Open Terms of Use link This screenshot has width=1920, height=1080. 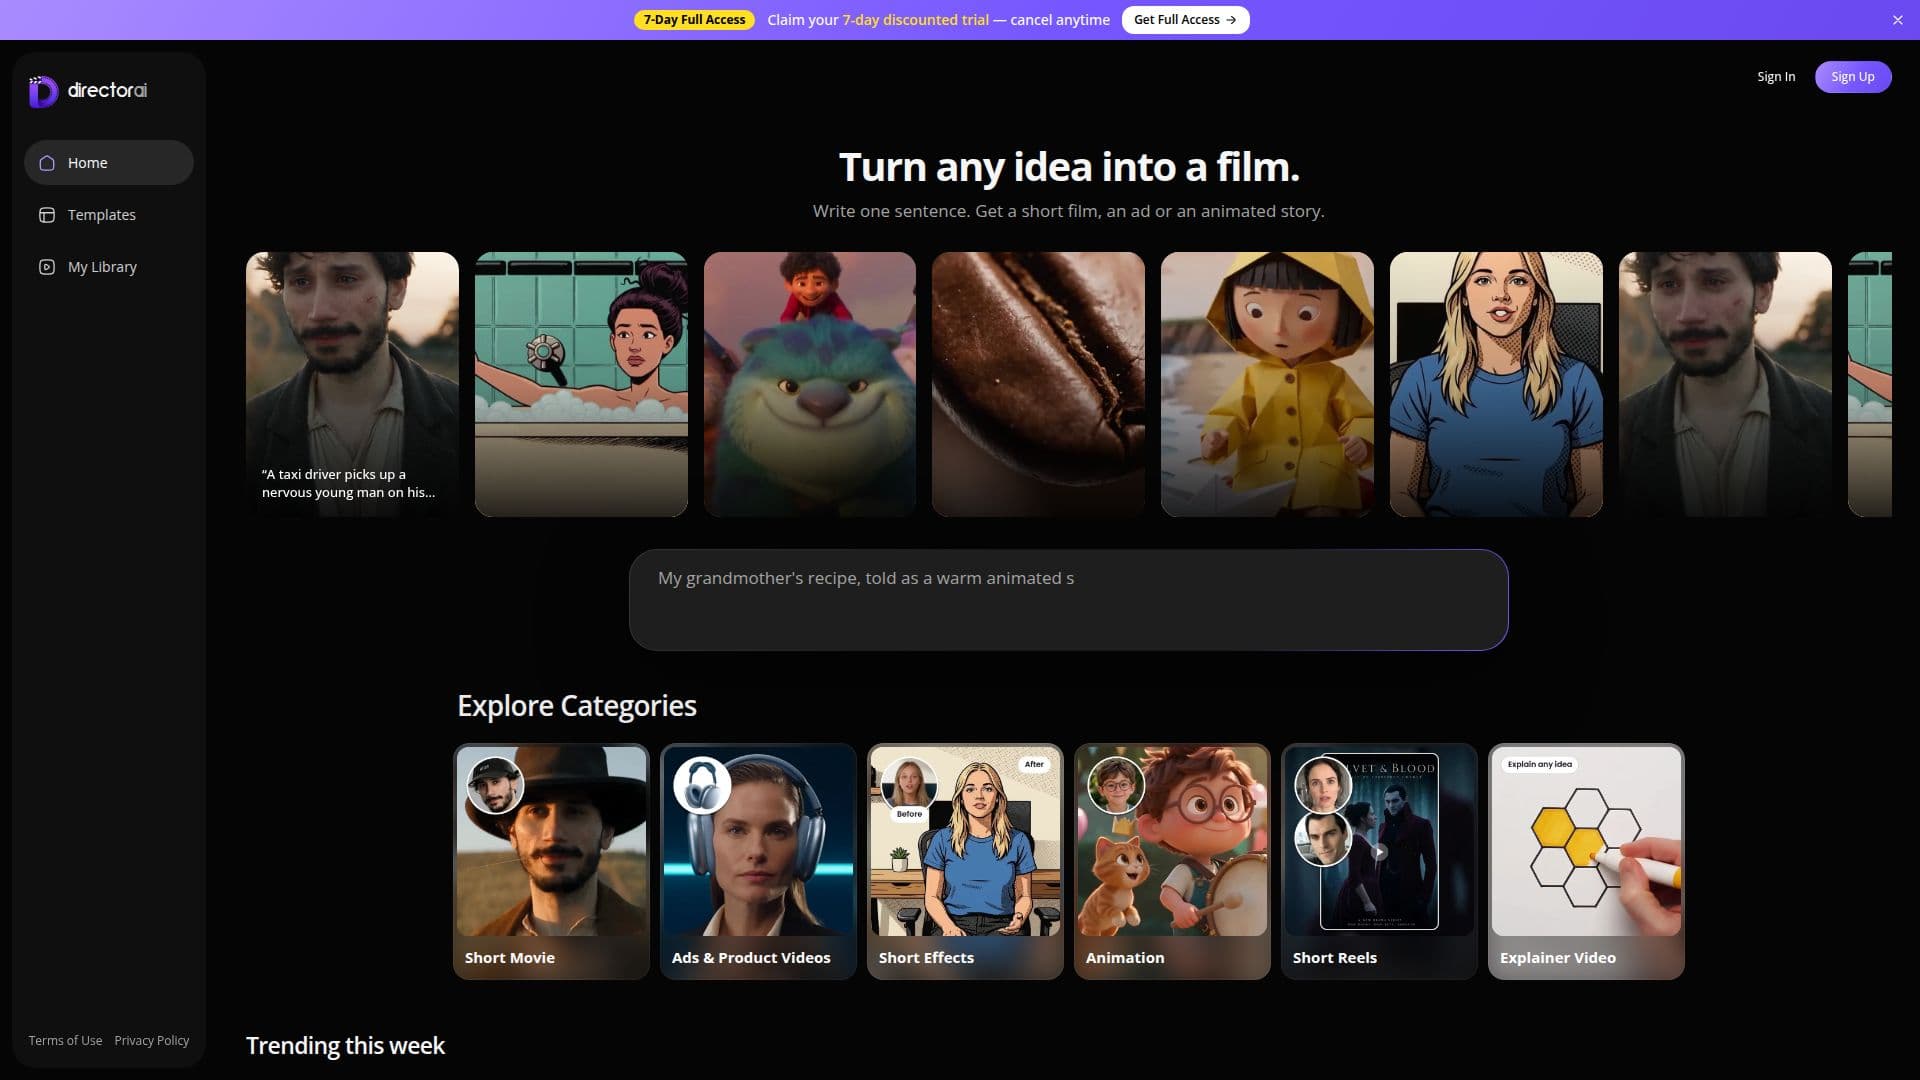coord(65,1041)
